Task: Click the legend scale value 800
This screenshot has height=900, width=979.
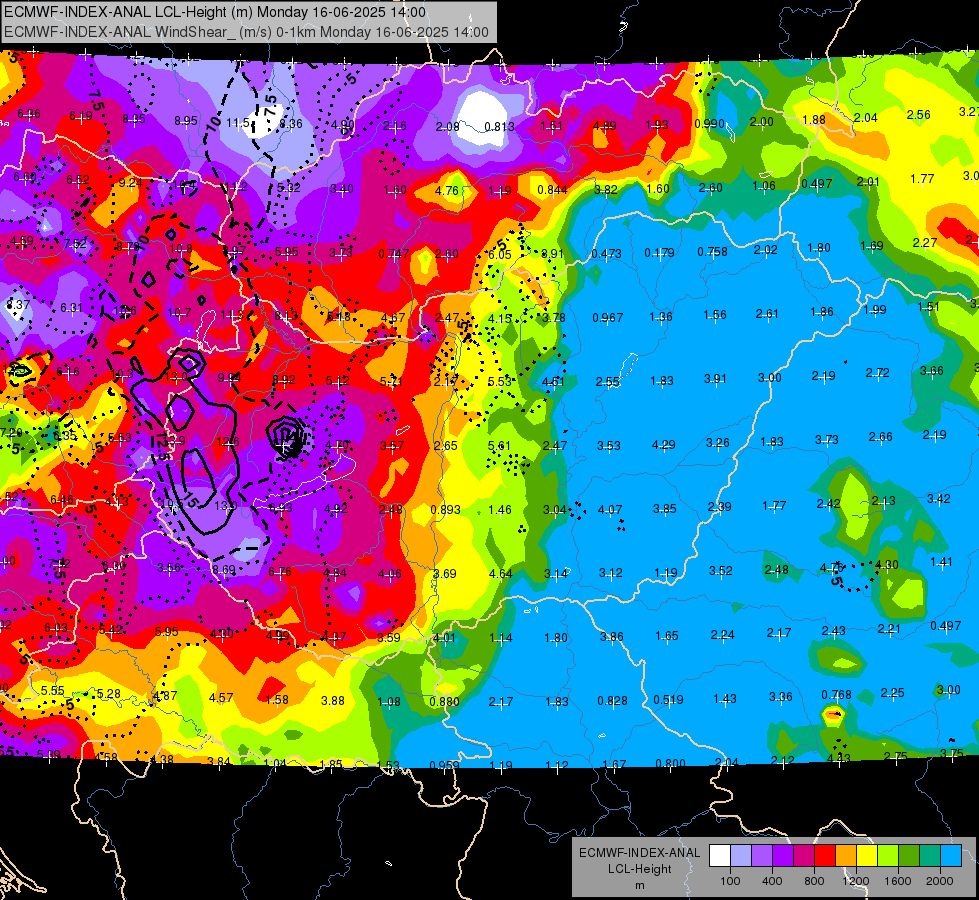Action: coord(814,881)
